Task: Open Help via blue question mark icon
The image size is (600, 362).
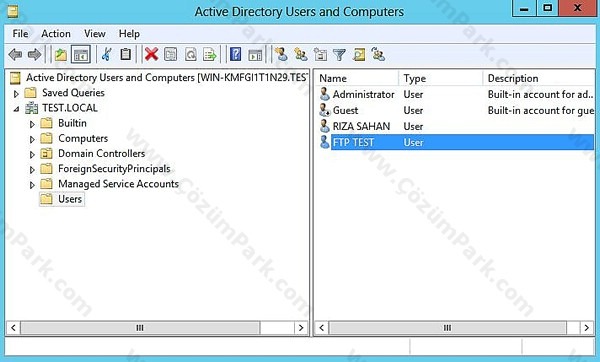Action: click(x=235, y=54)
